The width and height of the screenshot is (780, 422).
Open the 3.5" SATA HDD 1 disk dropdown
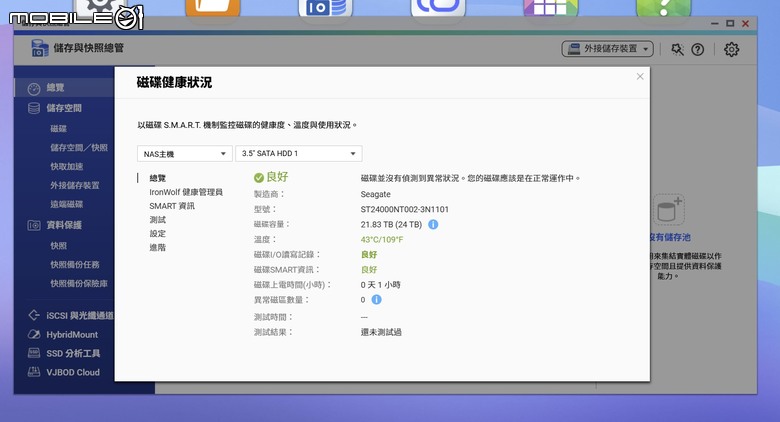[x=298, y=153]
